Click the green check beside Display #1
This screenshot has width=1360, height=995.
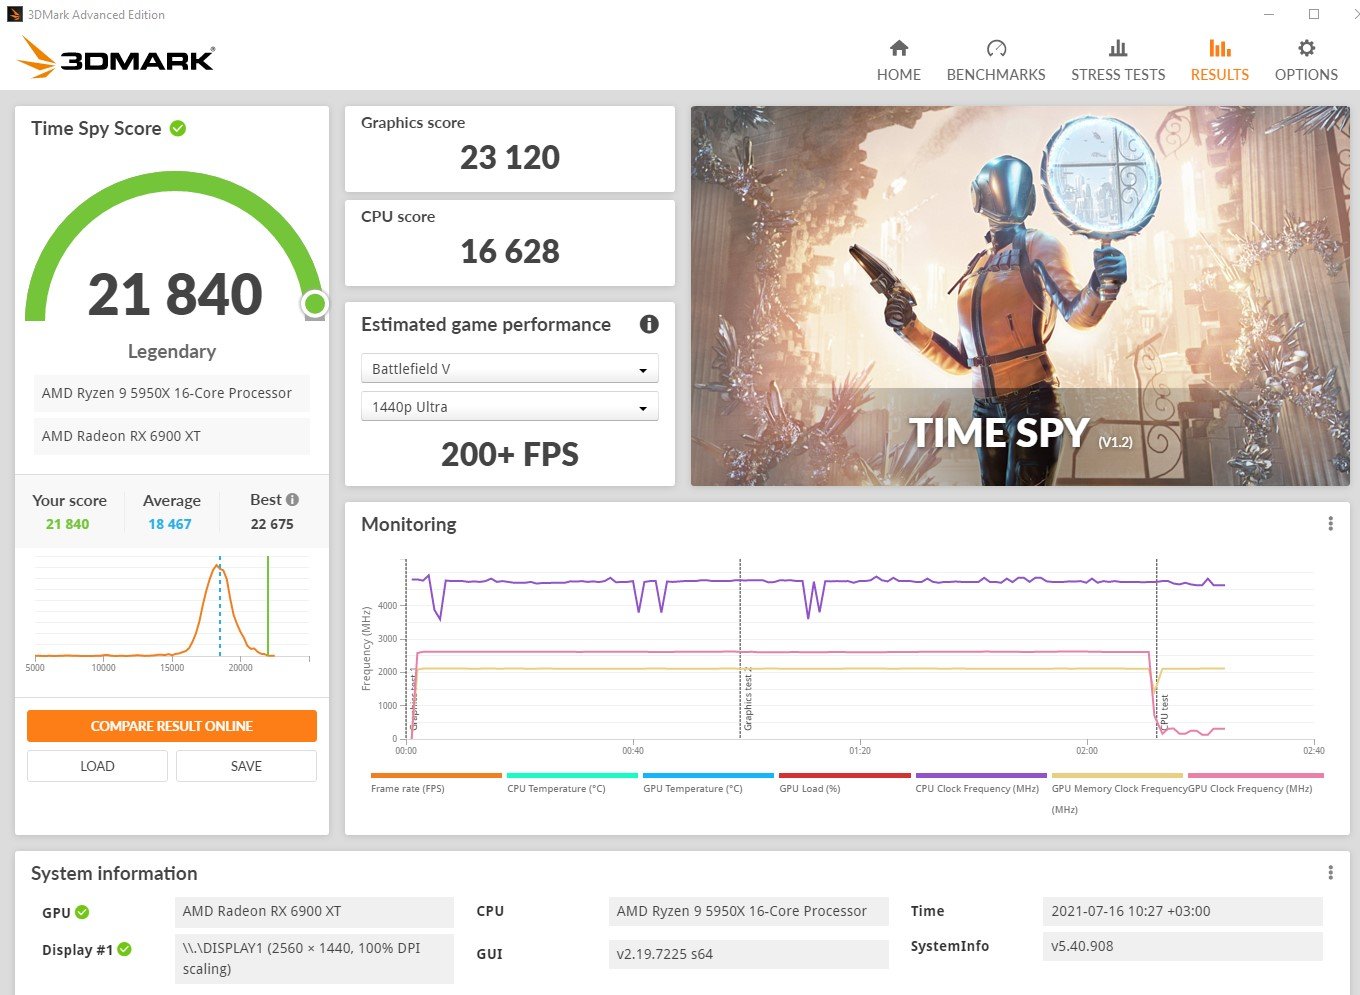(125, 949)
